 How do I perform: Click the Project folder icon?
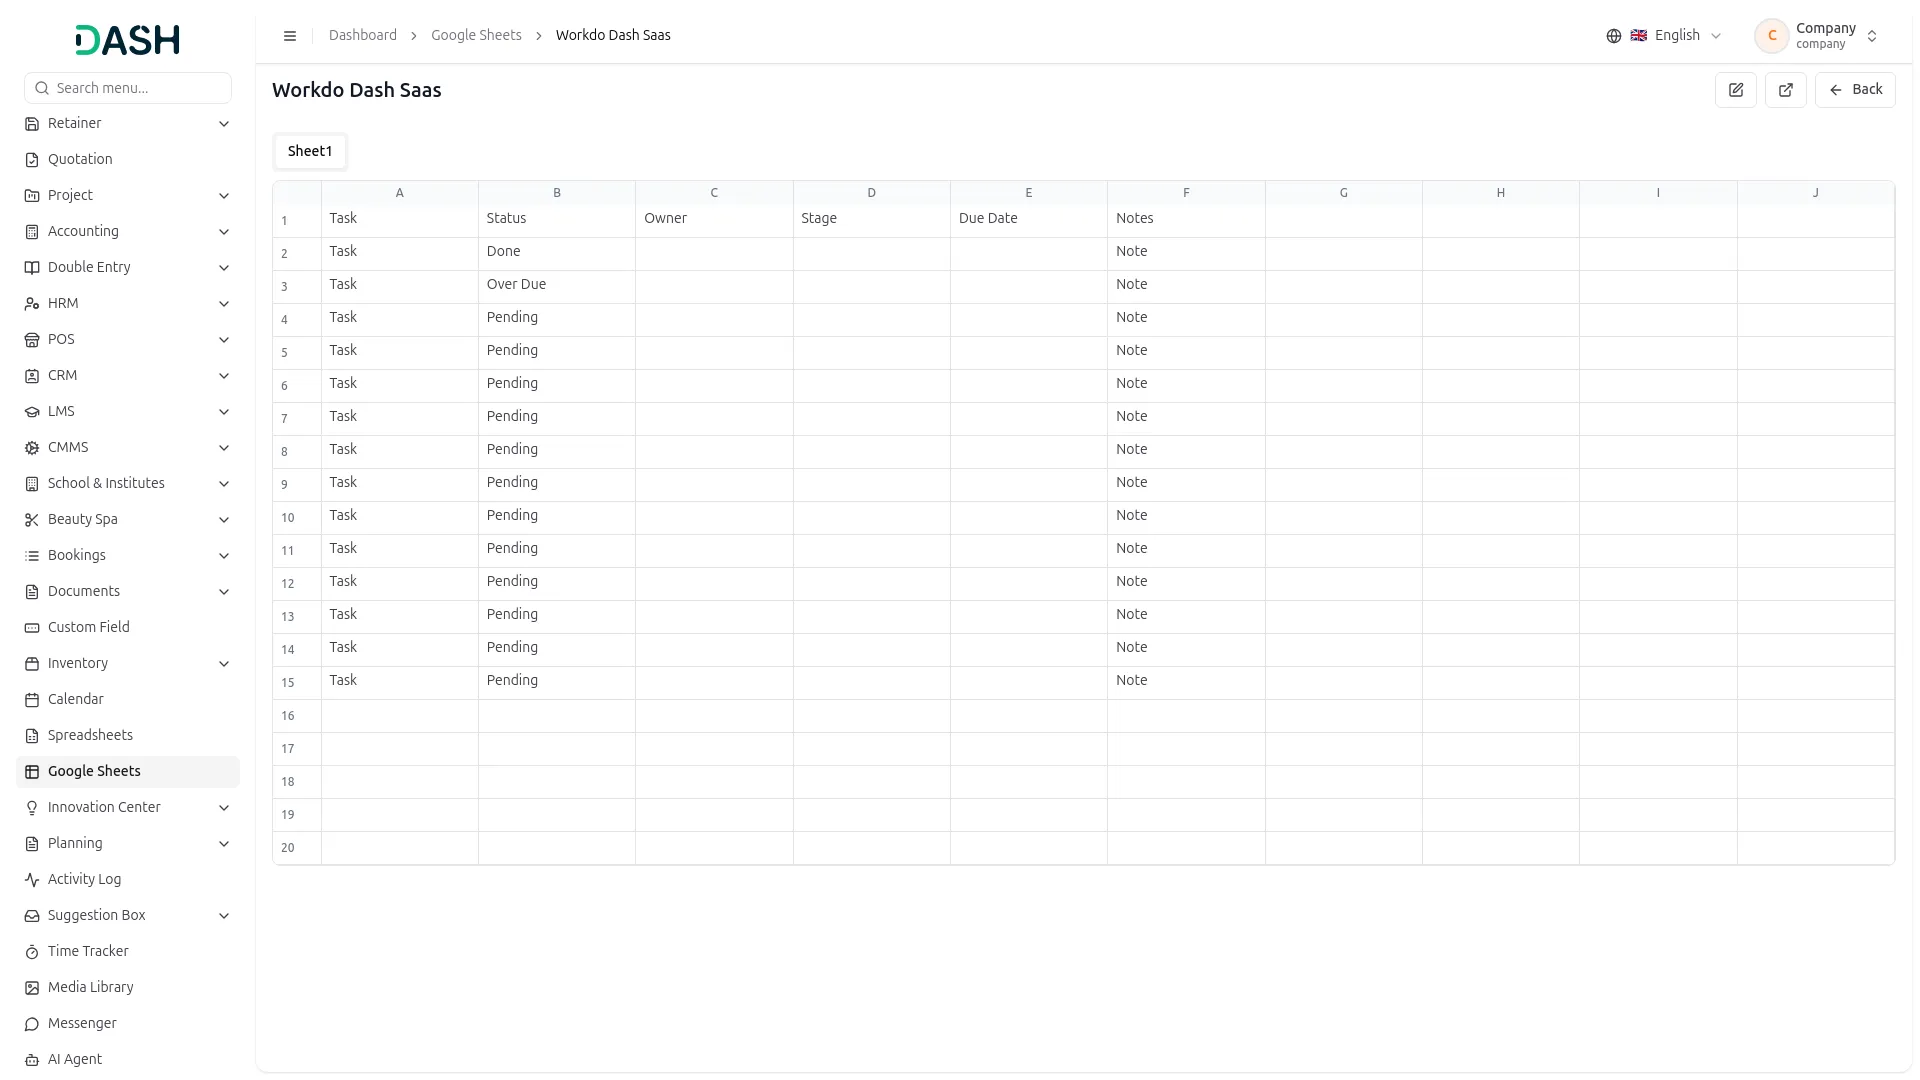tap(32, 196)
